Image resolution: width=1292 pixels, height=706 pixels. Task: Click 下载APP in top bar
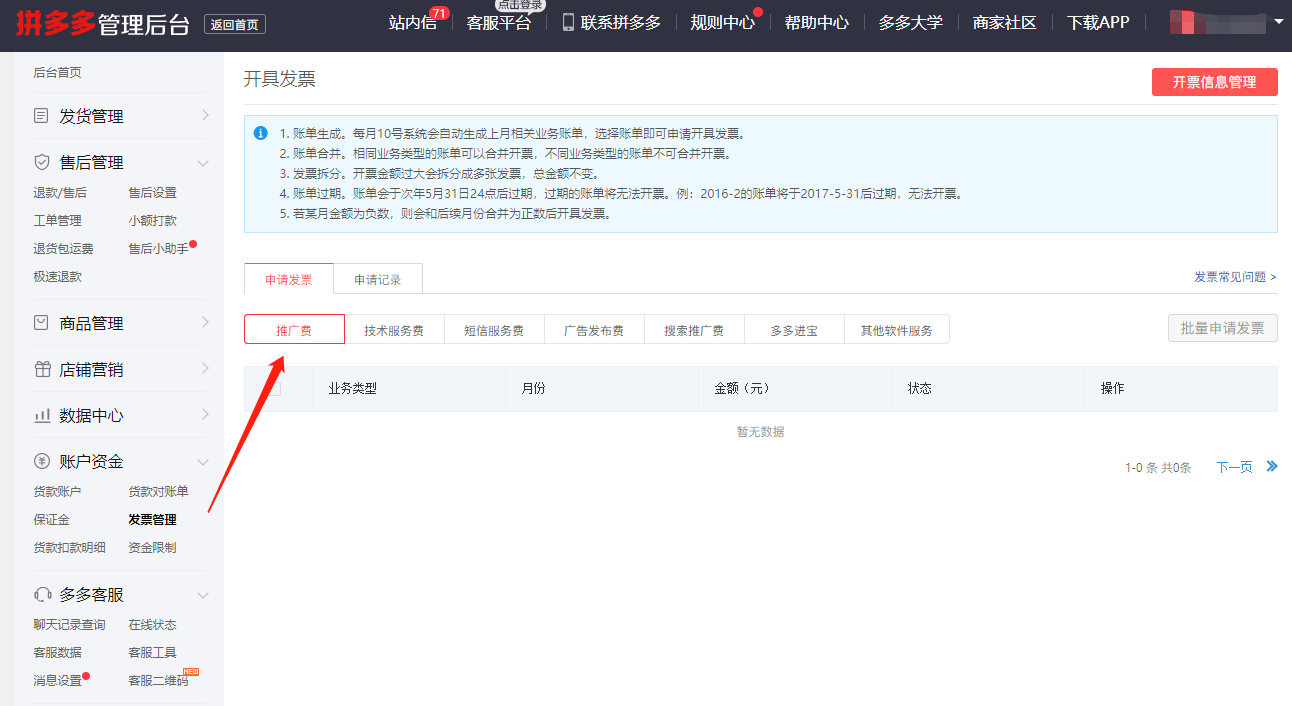[1098, 22]
